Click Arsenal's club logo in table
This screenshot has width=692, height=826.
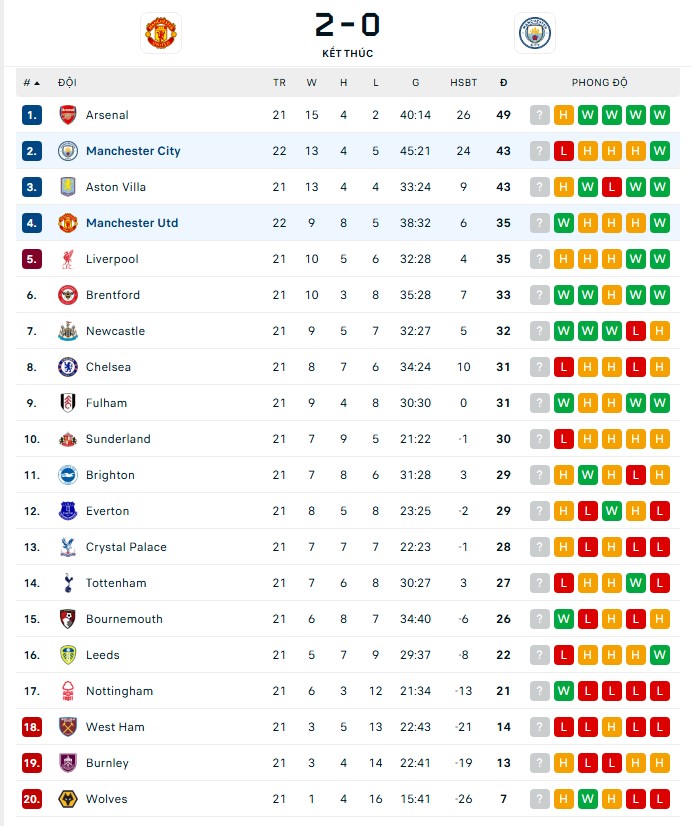68,115
